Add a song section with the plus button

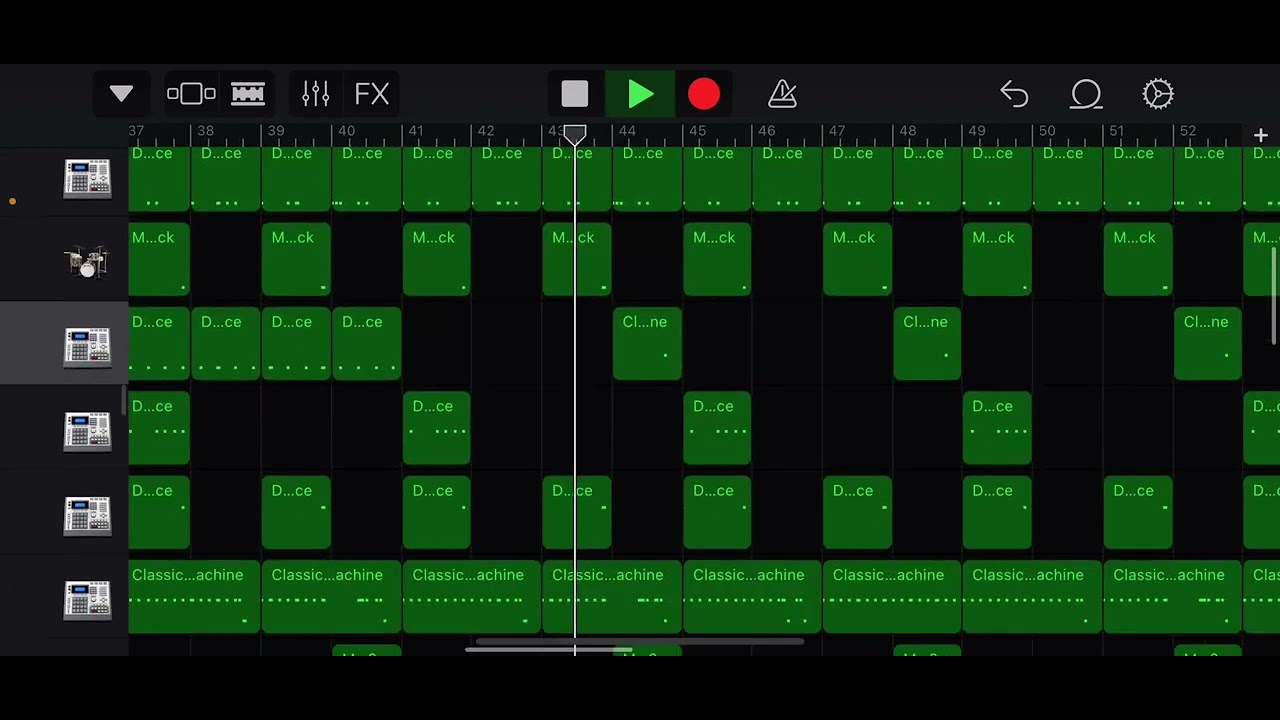1261,135
